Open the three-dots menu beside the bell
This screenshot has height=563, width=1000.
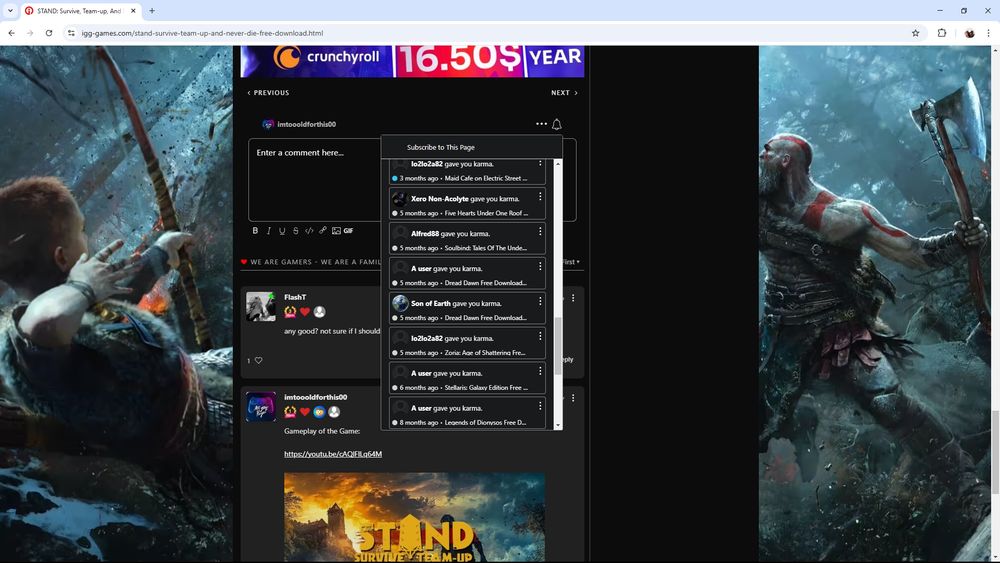pyautogui.click(x=541, y=124)
